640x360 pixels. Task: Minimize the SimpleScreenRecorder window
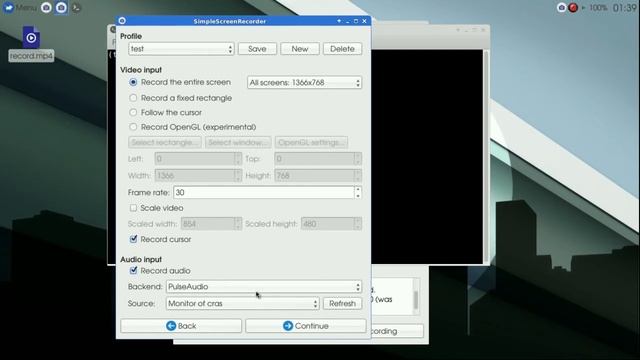pos(347,21)
